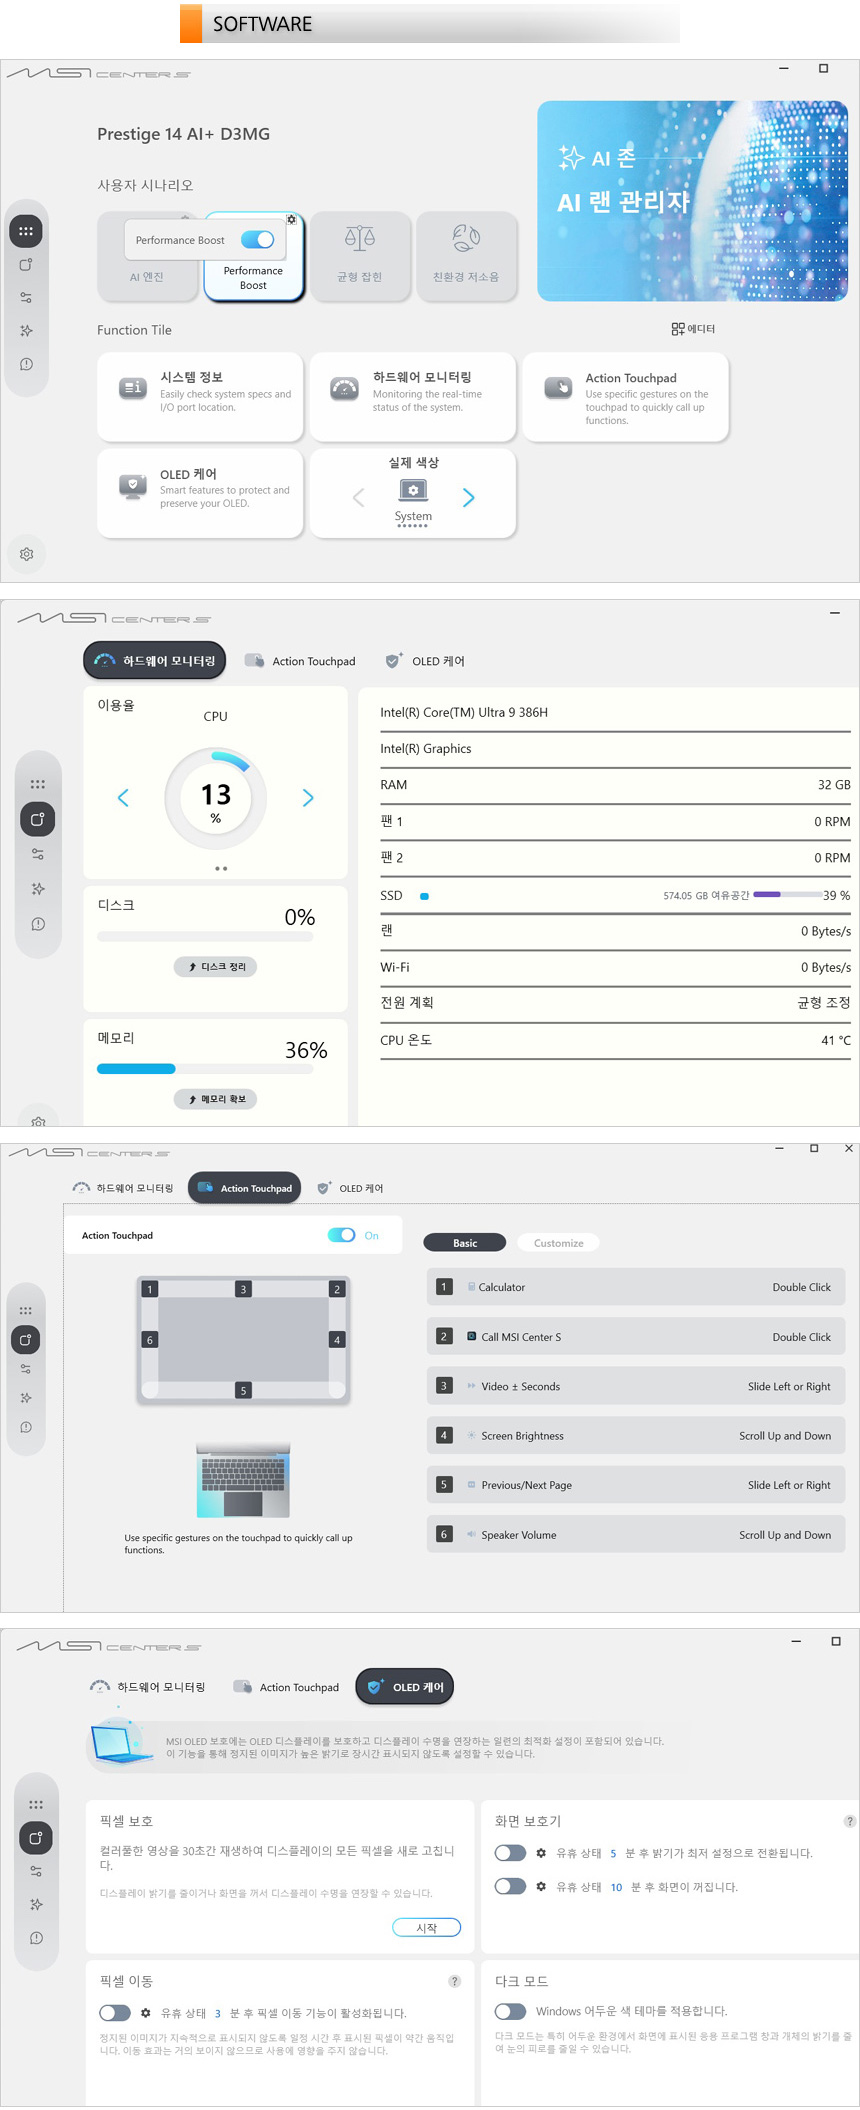
Task: Open the OLED 케어 function tile
Action: pos(200,493)
